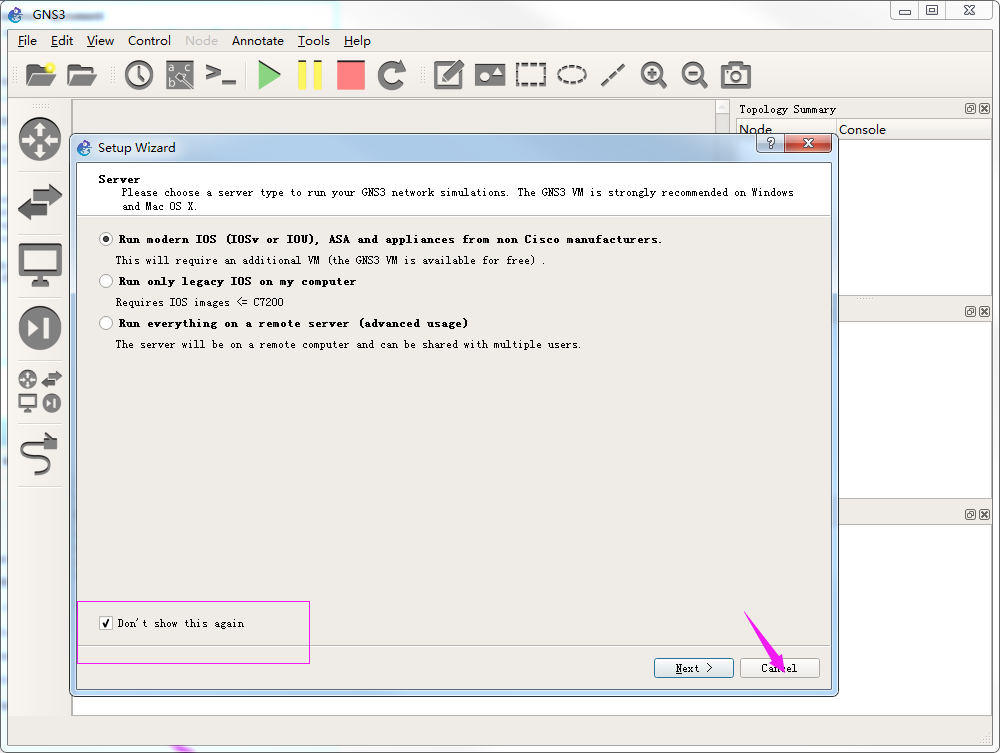Browse security devices sidebar icon

pos(40,328)
